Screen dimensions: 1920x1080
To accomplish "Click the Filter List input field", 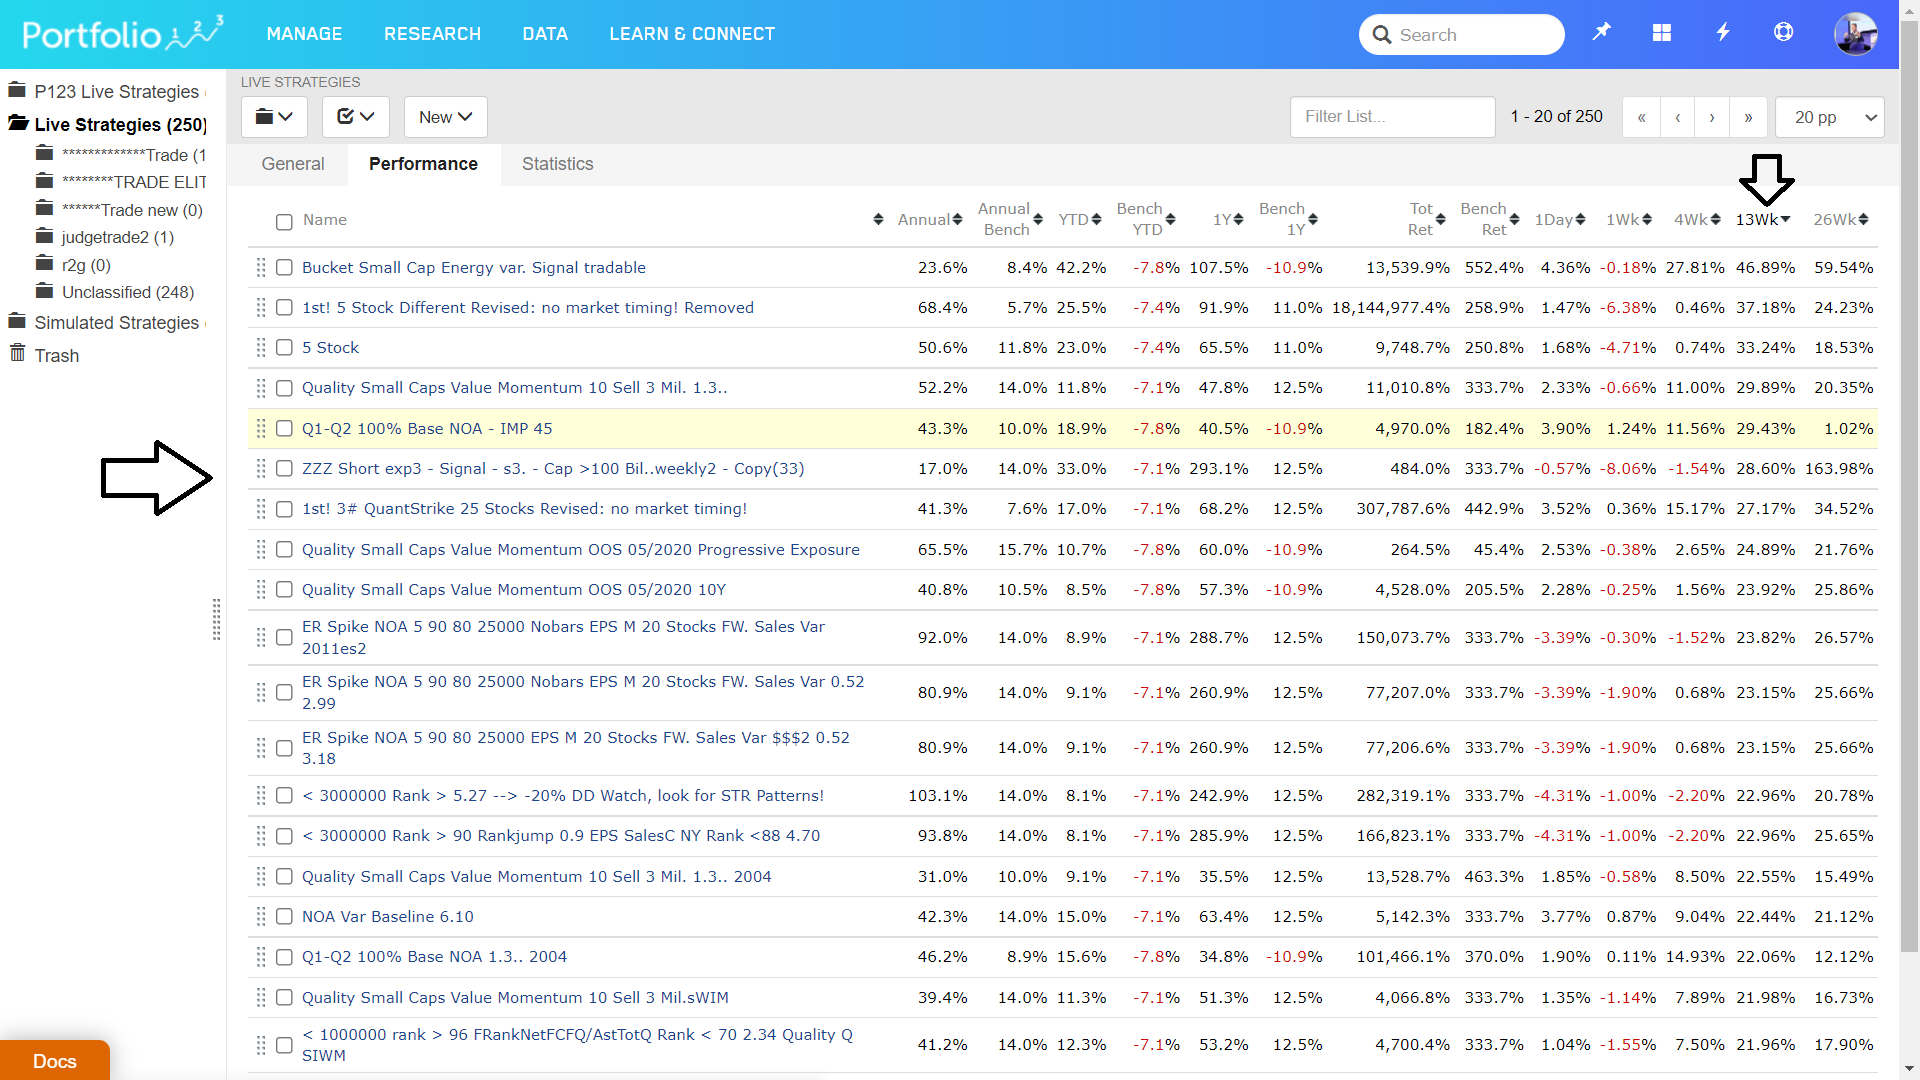I will [1392, 117].
